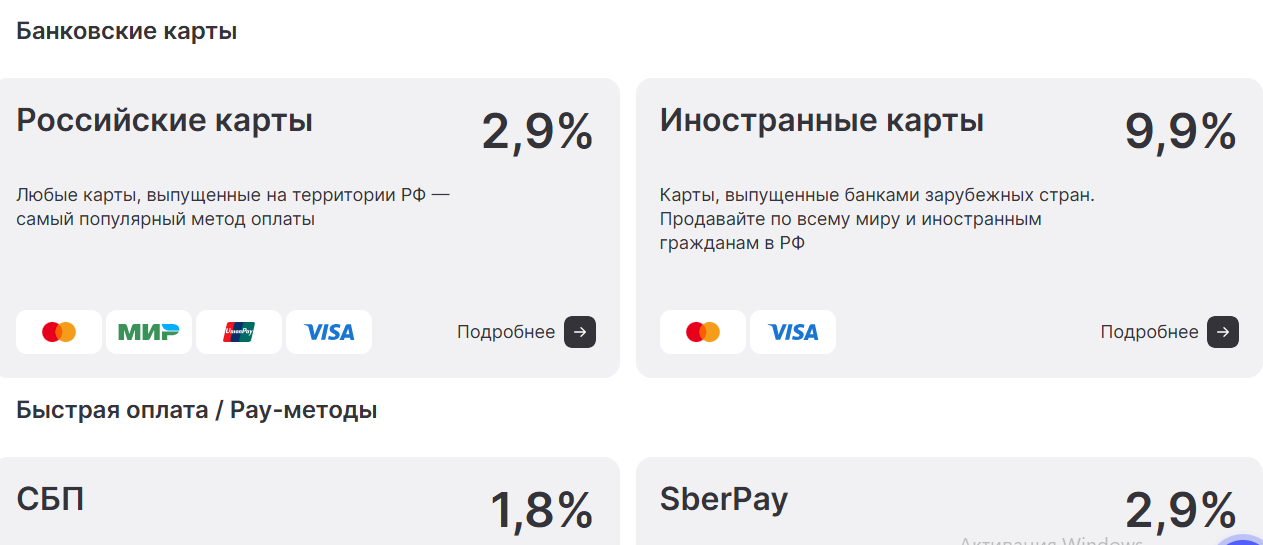Click the Российские карты card title

[x=165, y=121]
